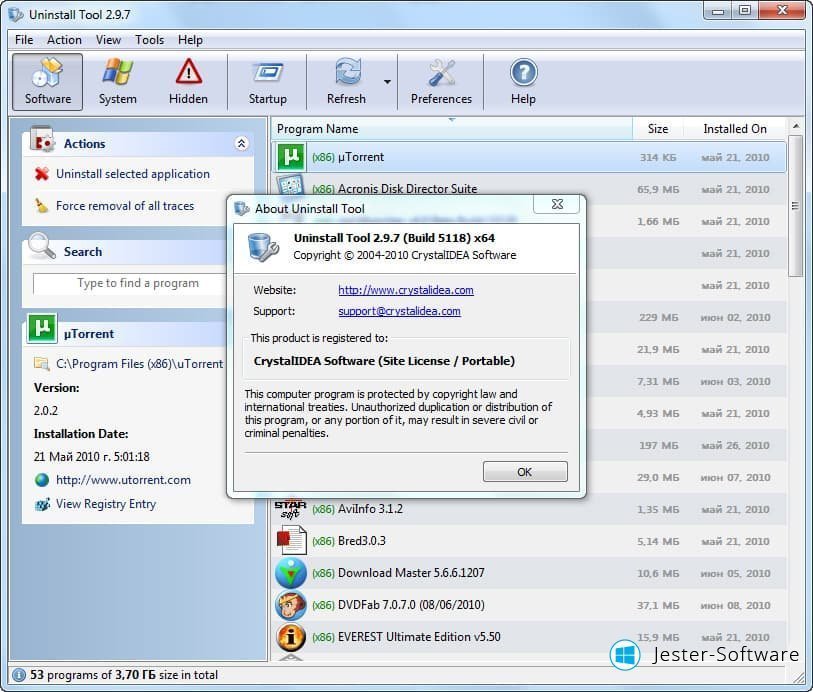
Task: Click the Refresh toolbar icon
Action: tap(346, 81)
